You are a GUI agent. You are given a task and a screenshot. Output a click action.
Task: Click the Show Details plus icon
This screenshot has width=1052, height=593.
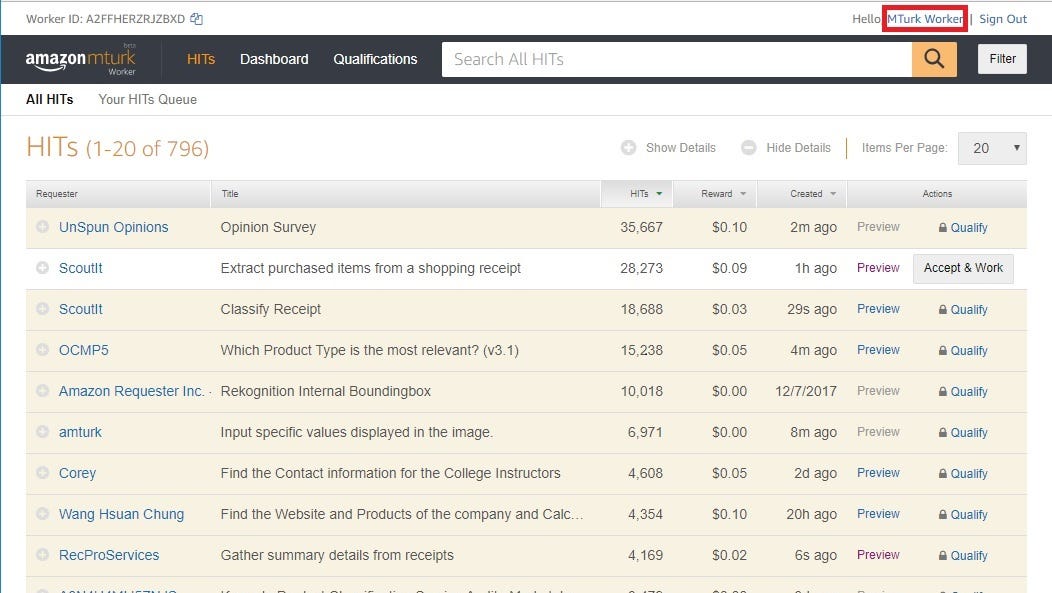point(628,148)
